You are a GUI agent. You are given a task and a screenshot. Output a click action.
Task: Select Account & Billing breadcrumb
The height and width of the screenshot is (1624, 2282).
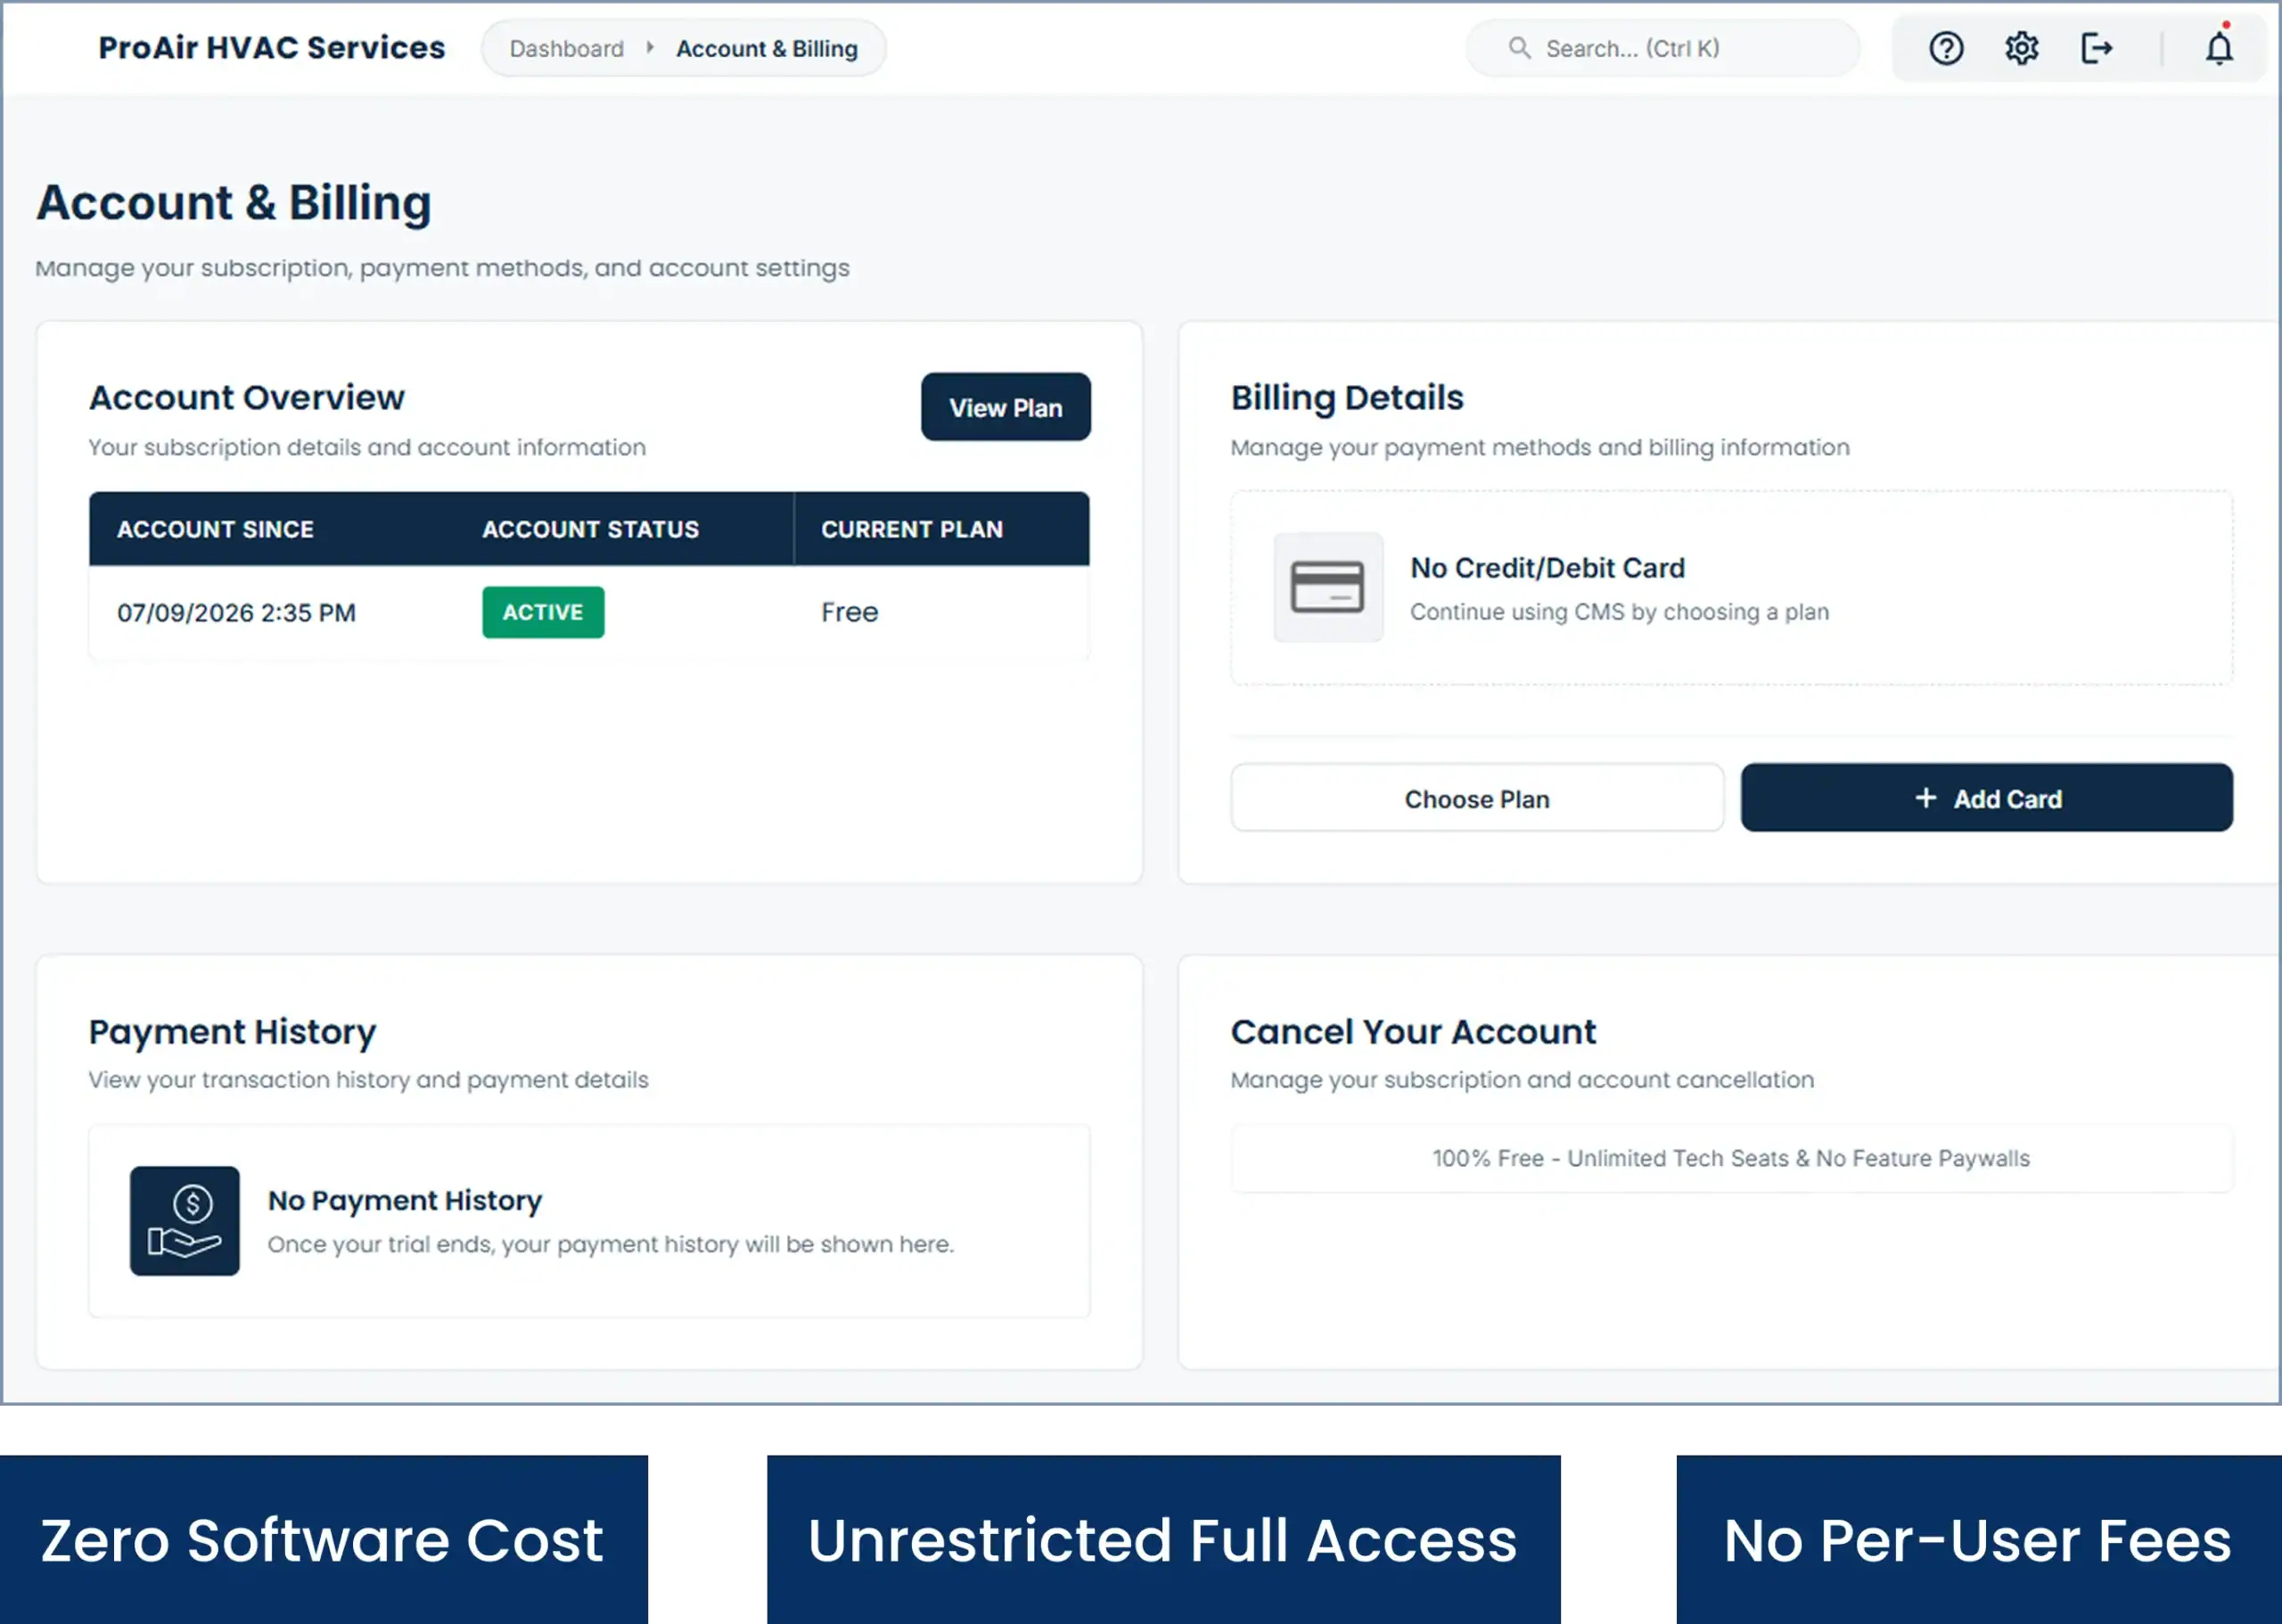[x=766, y=48]
